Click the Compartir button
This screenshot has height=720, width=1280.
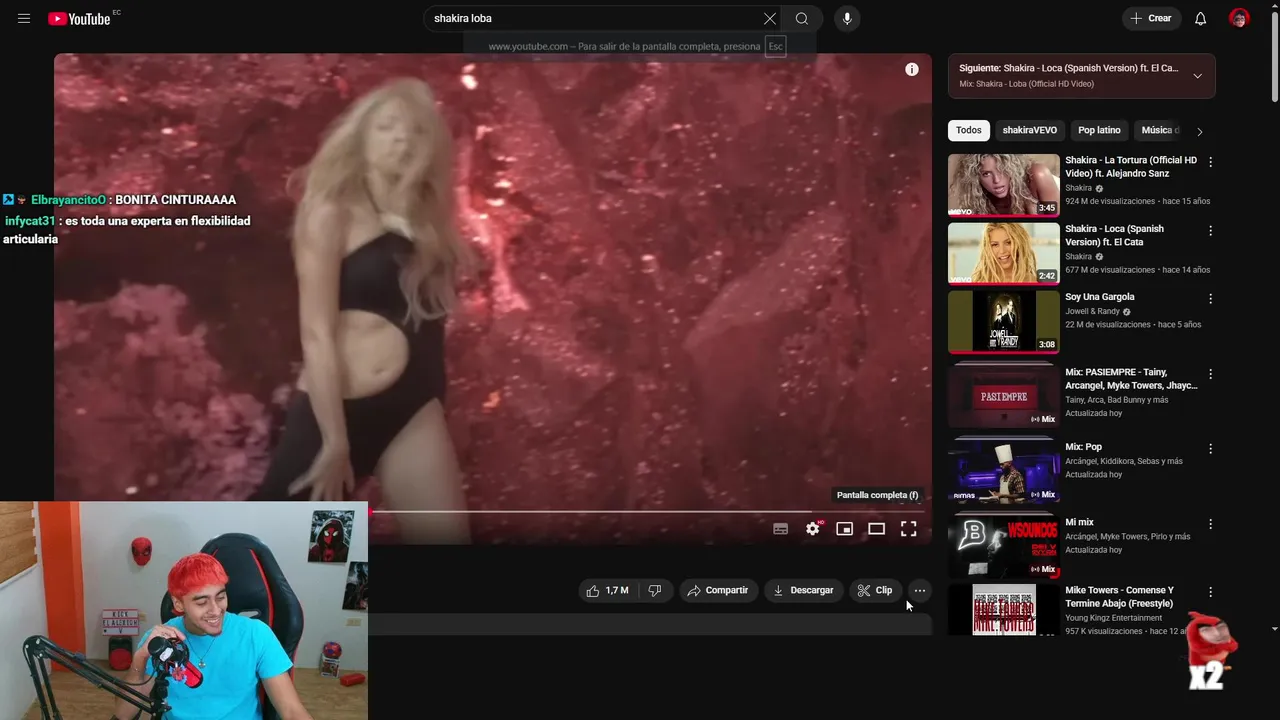click(717, 591)
